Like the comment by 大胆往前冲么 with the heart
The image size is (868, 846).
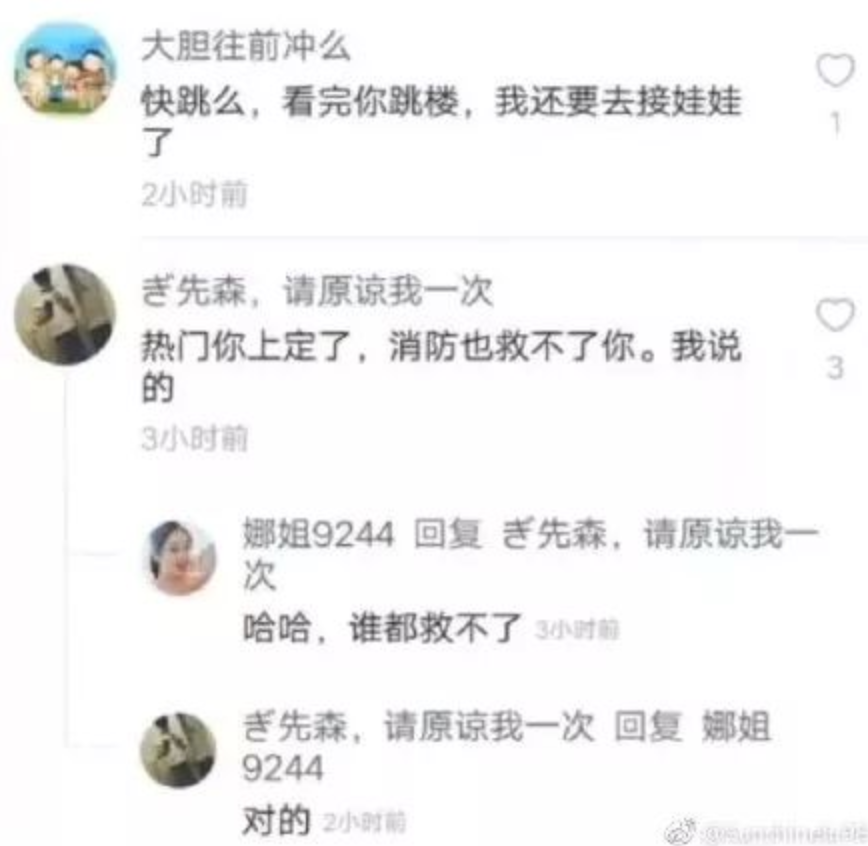tap(835, 70)
